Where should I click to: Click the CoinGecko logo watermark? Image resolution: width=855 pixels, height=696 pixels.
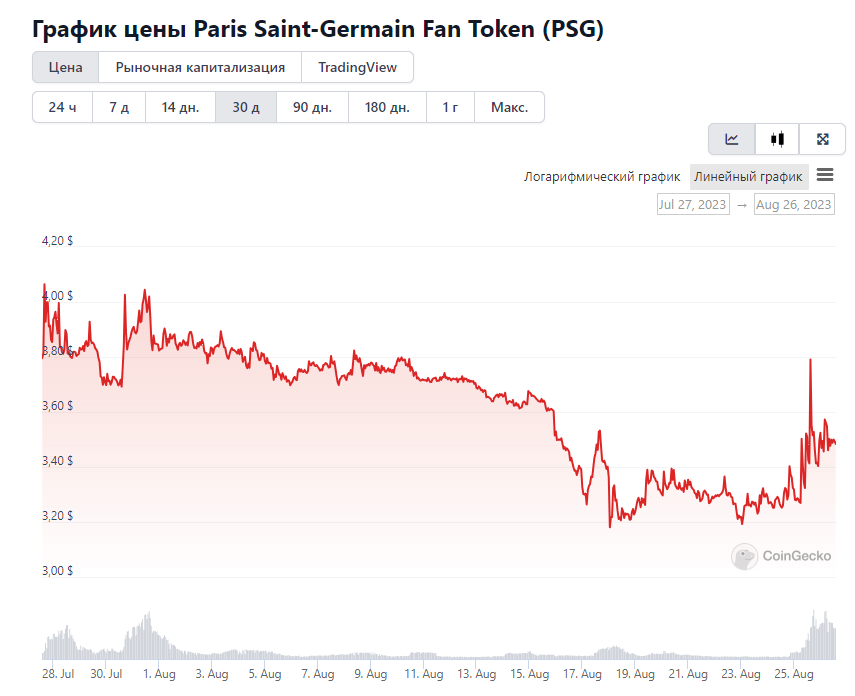781,556
